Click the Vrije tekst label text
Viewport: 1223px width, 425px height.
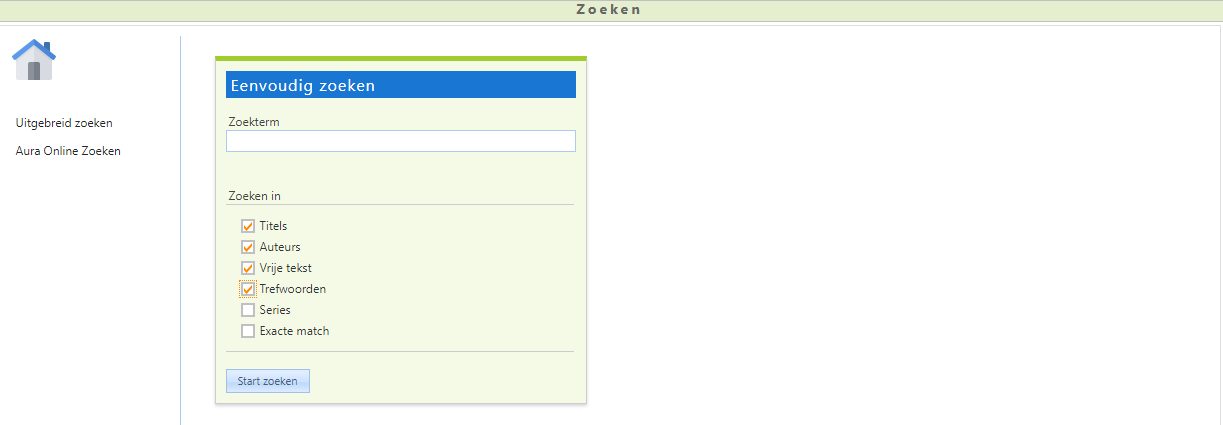(286, 268)
